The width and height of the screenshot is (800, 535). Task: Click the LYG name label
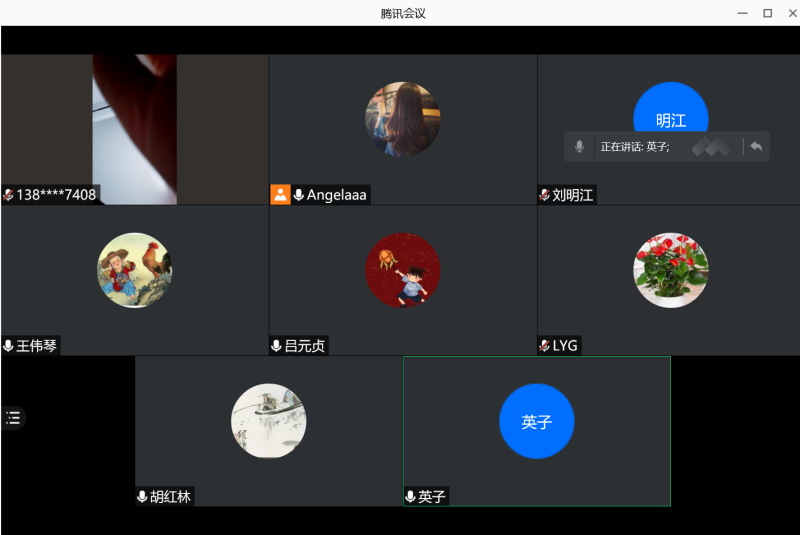pyautogui.click(x=565, y=346)
